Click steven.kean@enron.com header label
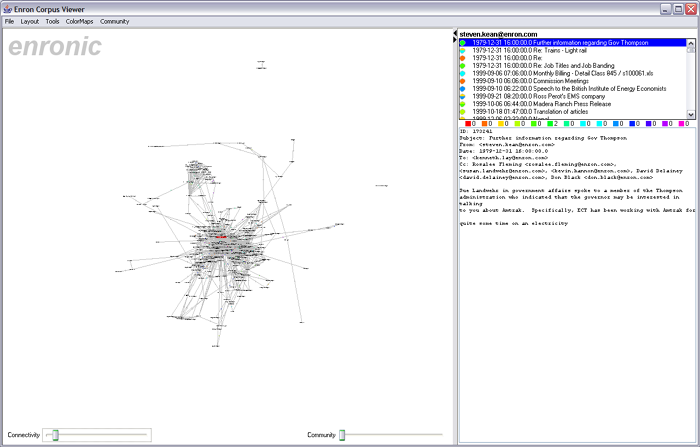The width and height of the screenshot is (700, 447). point(498,34)
